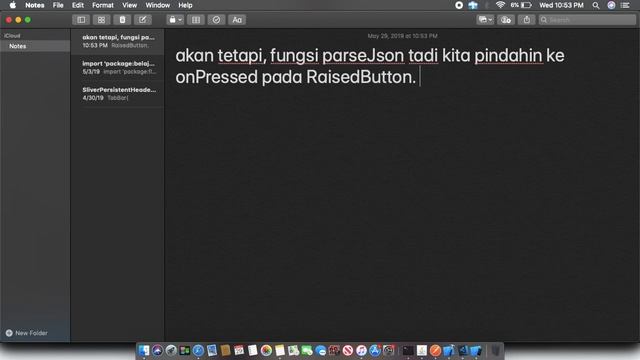The height and width of the screenshot is (360, 640).
Task: Select the 'SliverPersistentHeade...' note
Action: (x=118, y=93)
